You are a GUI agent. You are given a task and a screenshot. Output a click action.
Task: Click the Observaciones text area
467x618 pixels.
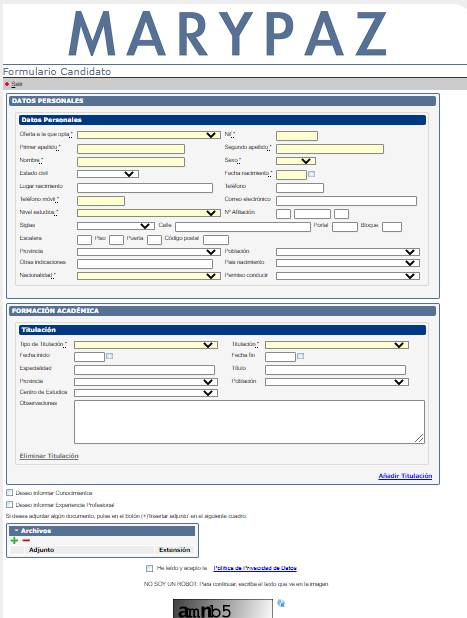(x=249, y=422)
